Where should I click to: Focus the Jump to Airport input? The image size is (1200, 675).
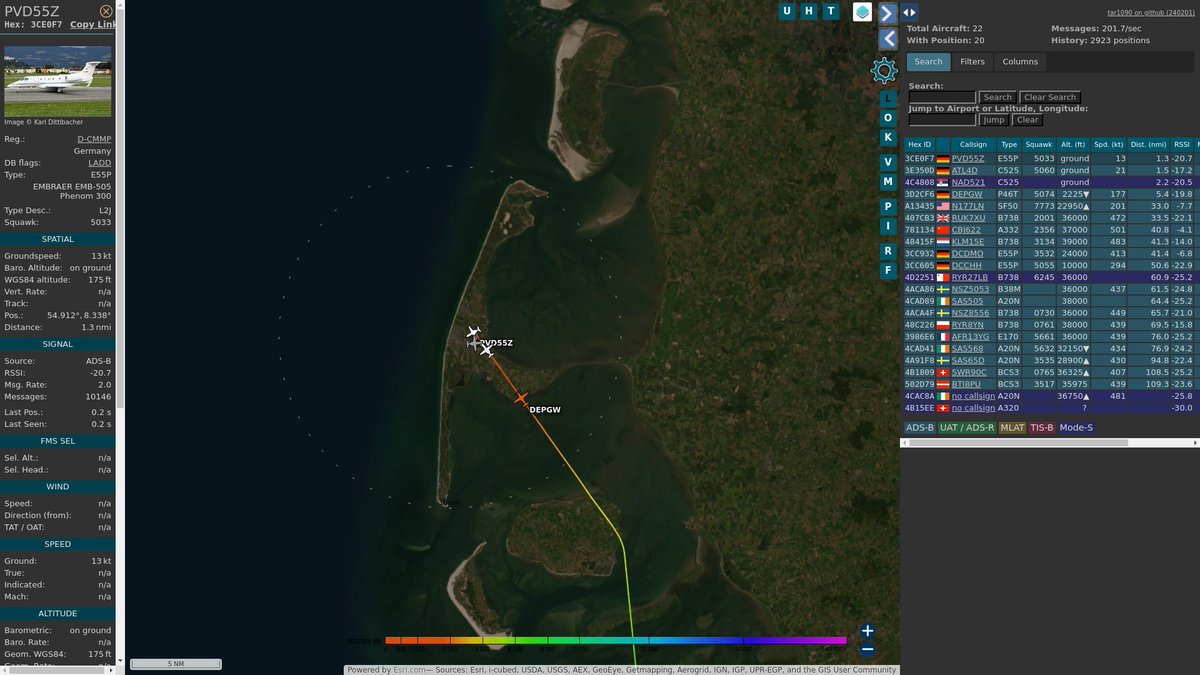pyautogui.click(x=942, y=120)
